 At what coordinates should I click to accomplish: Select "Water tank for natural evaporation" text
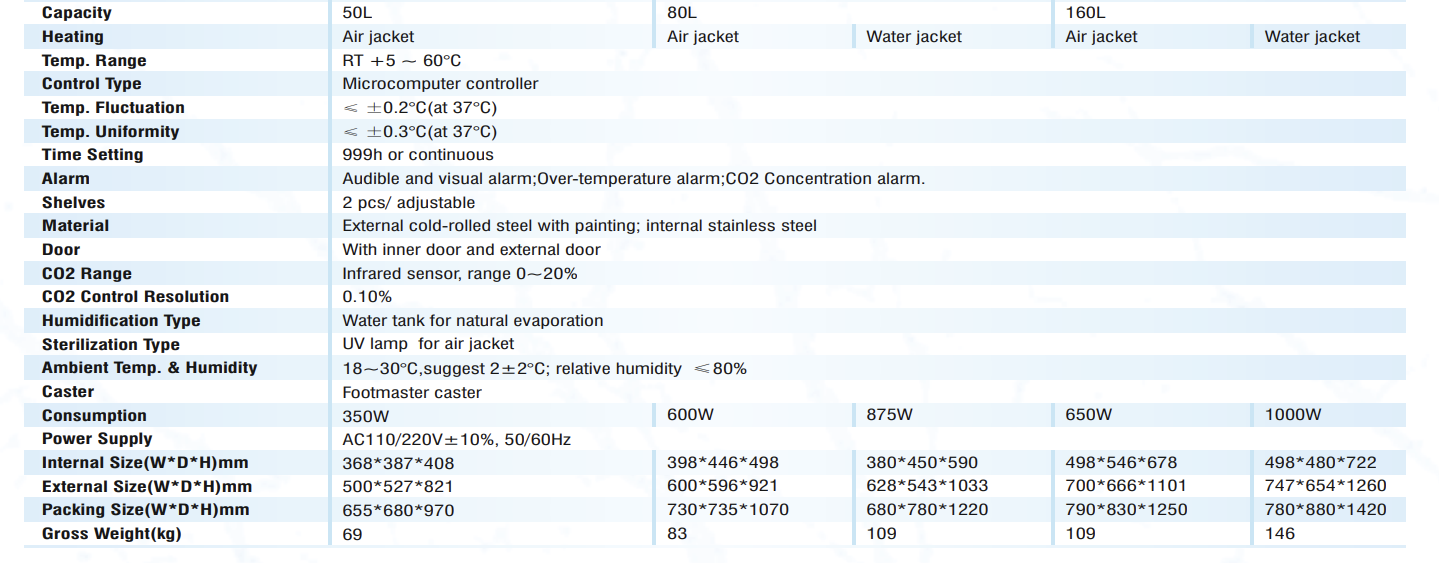[x=473, y=321]
